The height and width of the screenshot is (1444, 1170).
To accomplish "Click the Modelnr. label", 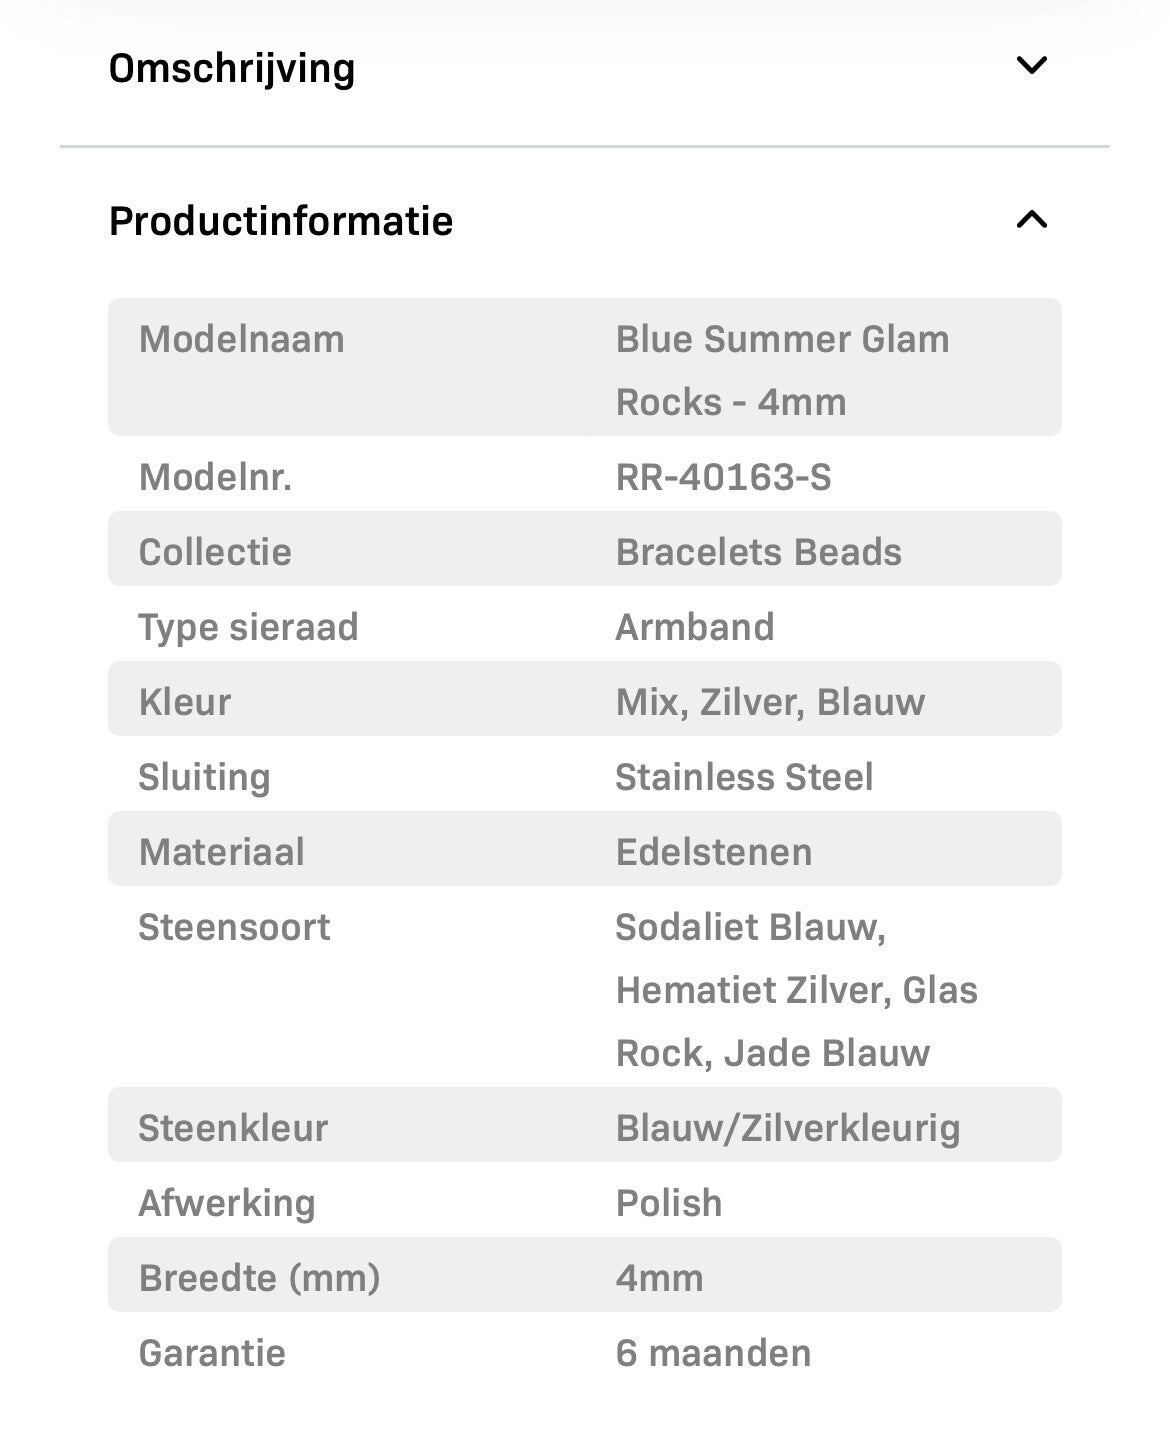I will tap(215, 477).
